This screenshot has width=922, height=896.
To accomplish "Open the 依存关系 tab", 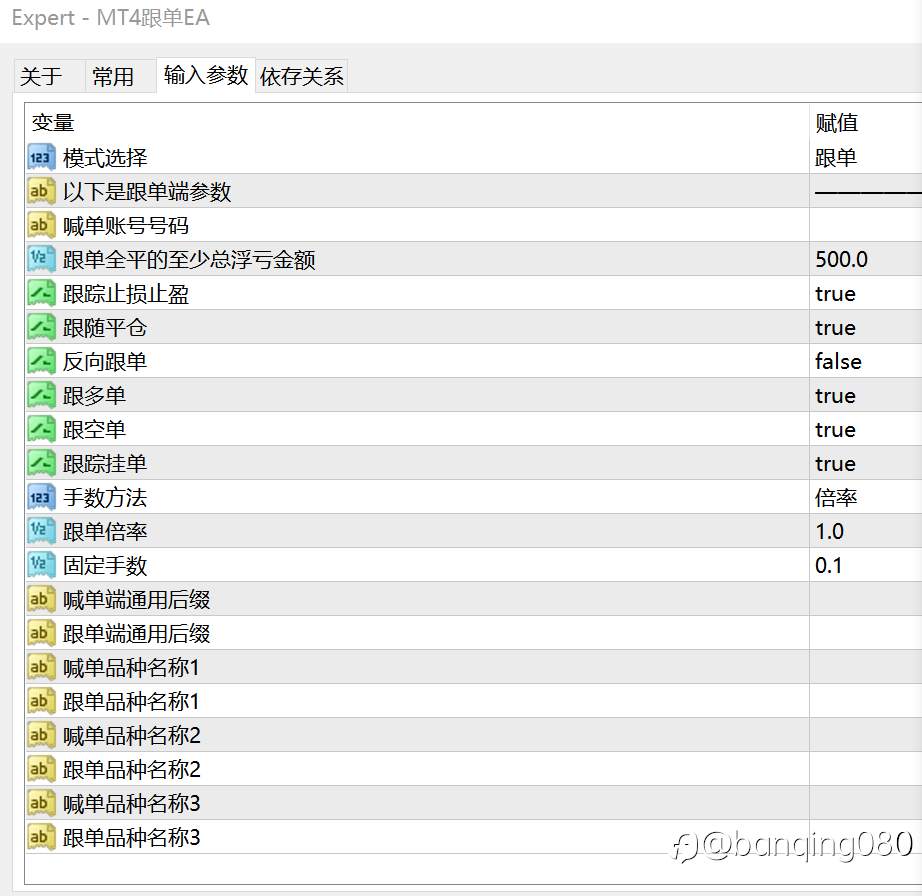I will click(301, 76).
